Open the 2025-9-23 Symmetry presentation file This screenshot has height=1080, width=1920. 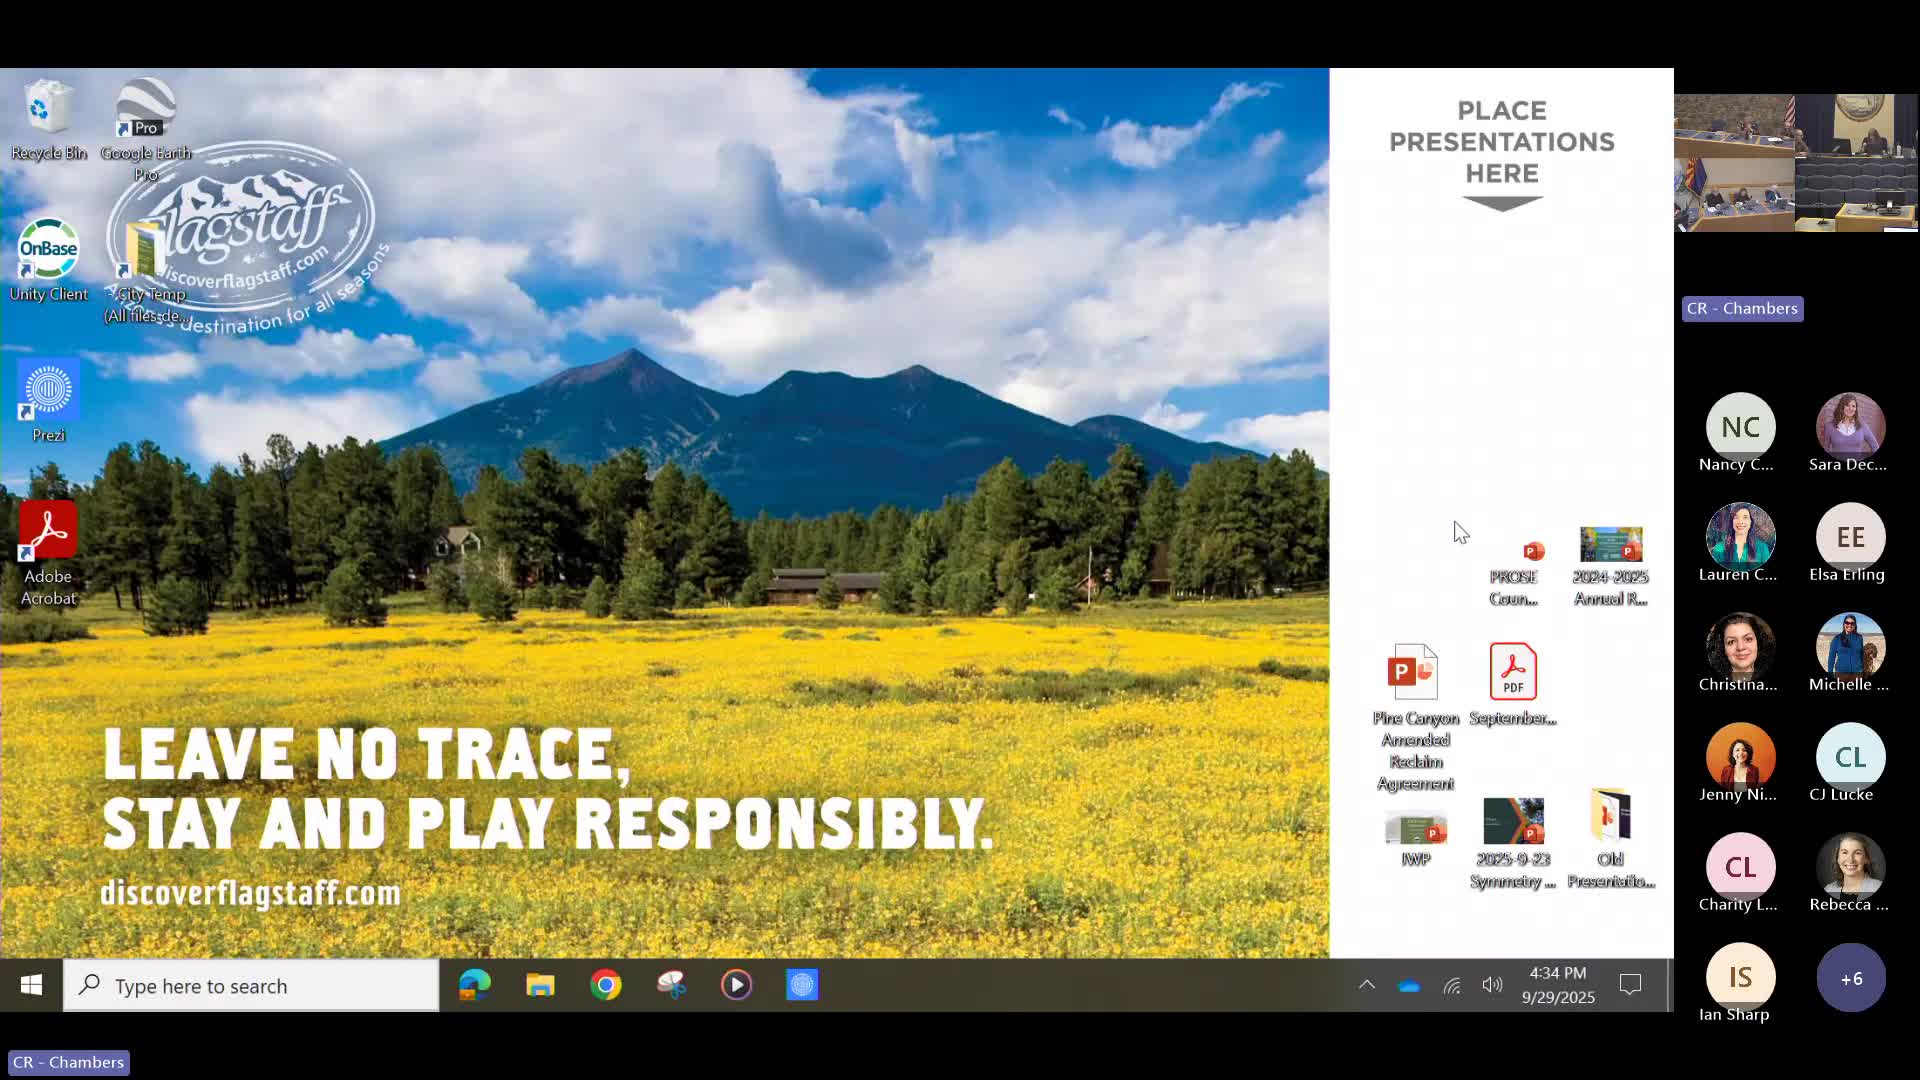(1512, 822)
